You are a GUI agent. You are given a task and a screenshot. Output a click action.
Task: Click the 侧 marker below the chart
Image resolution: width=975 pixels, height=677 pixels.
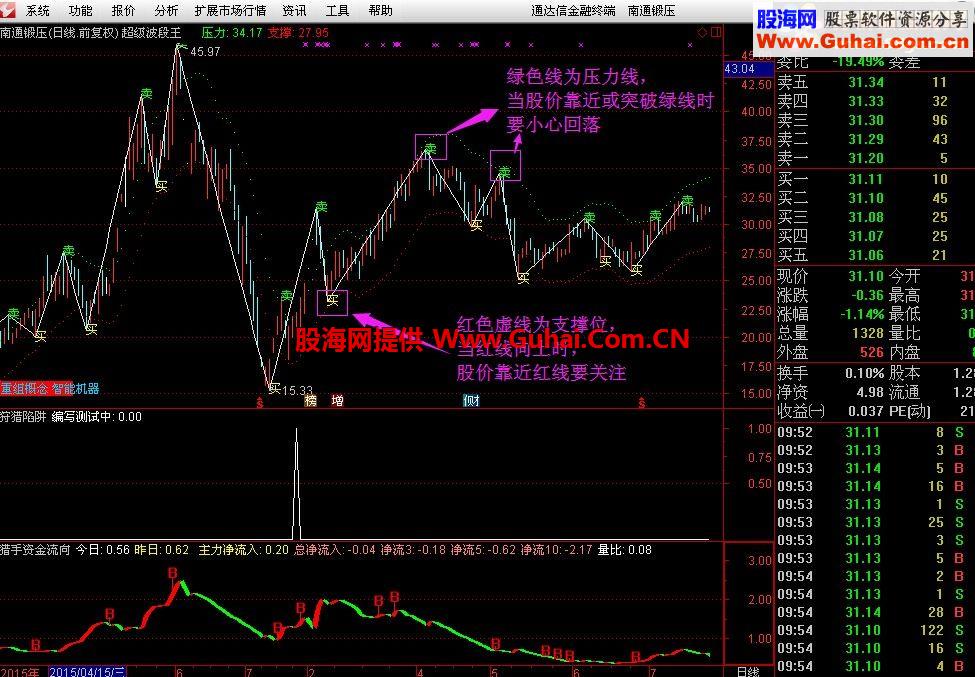[471, 401]
